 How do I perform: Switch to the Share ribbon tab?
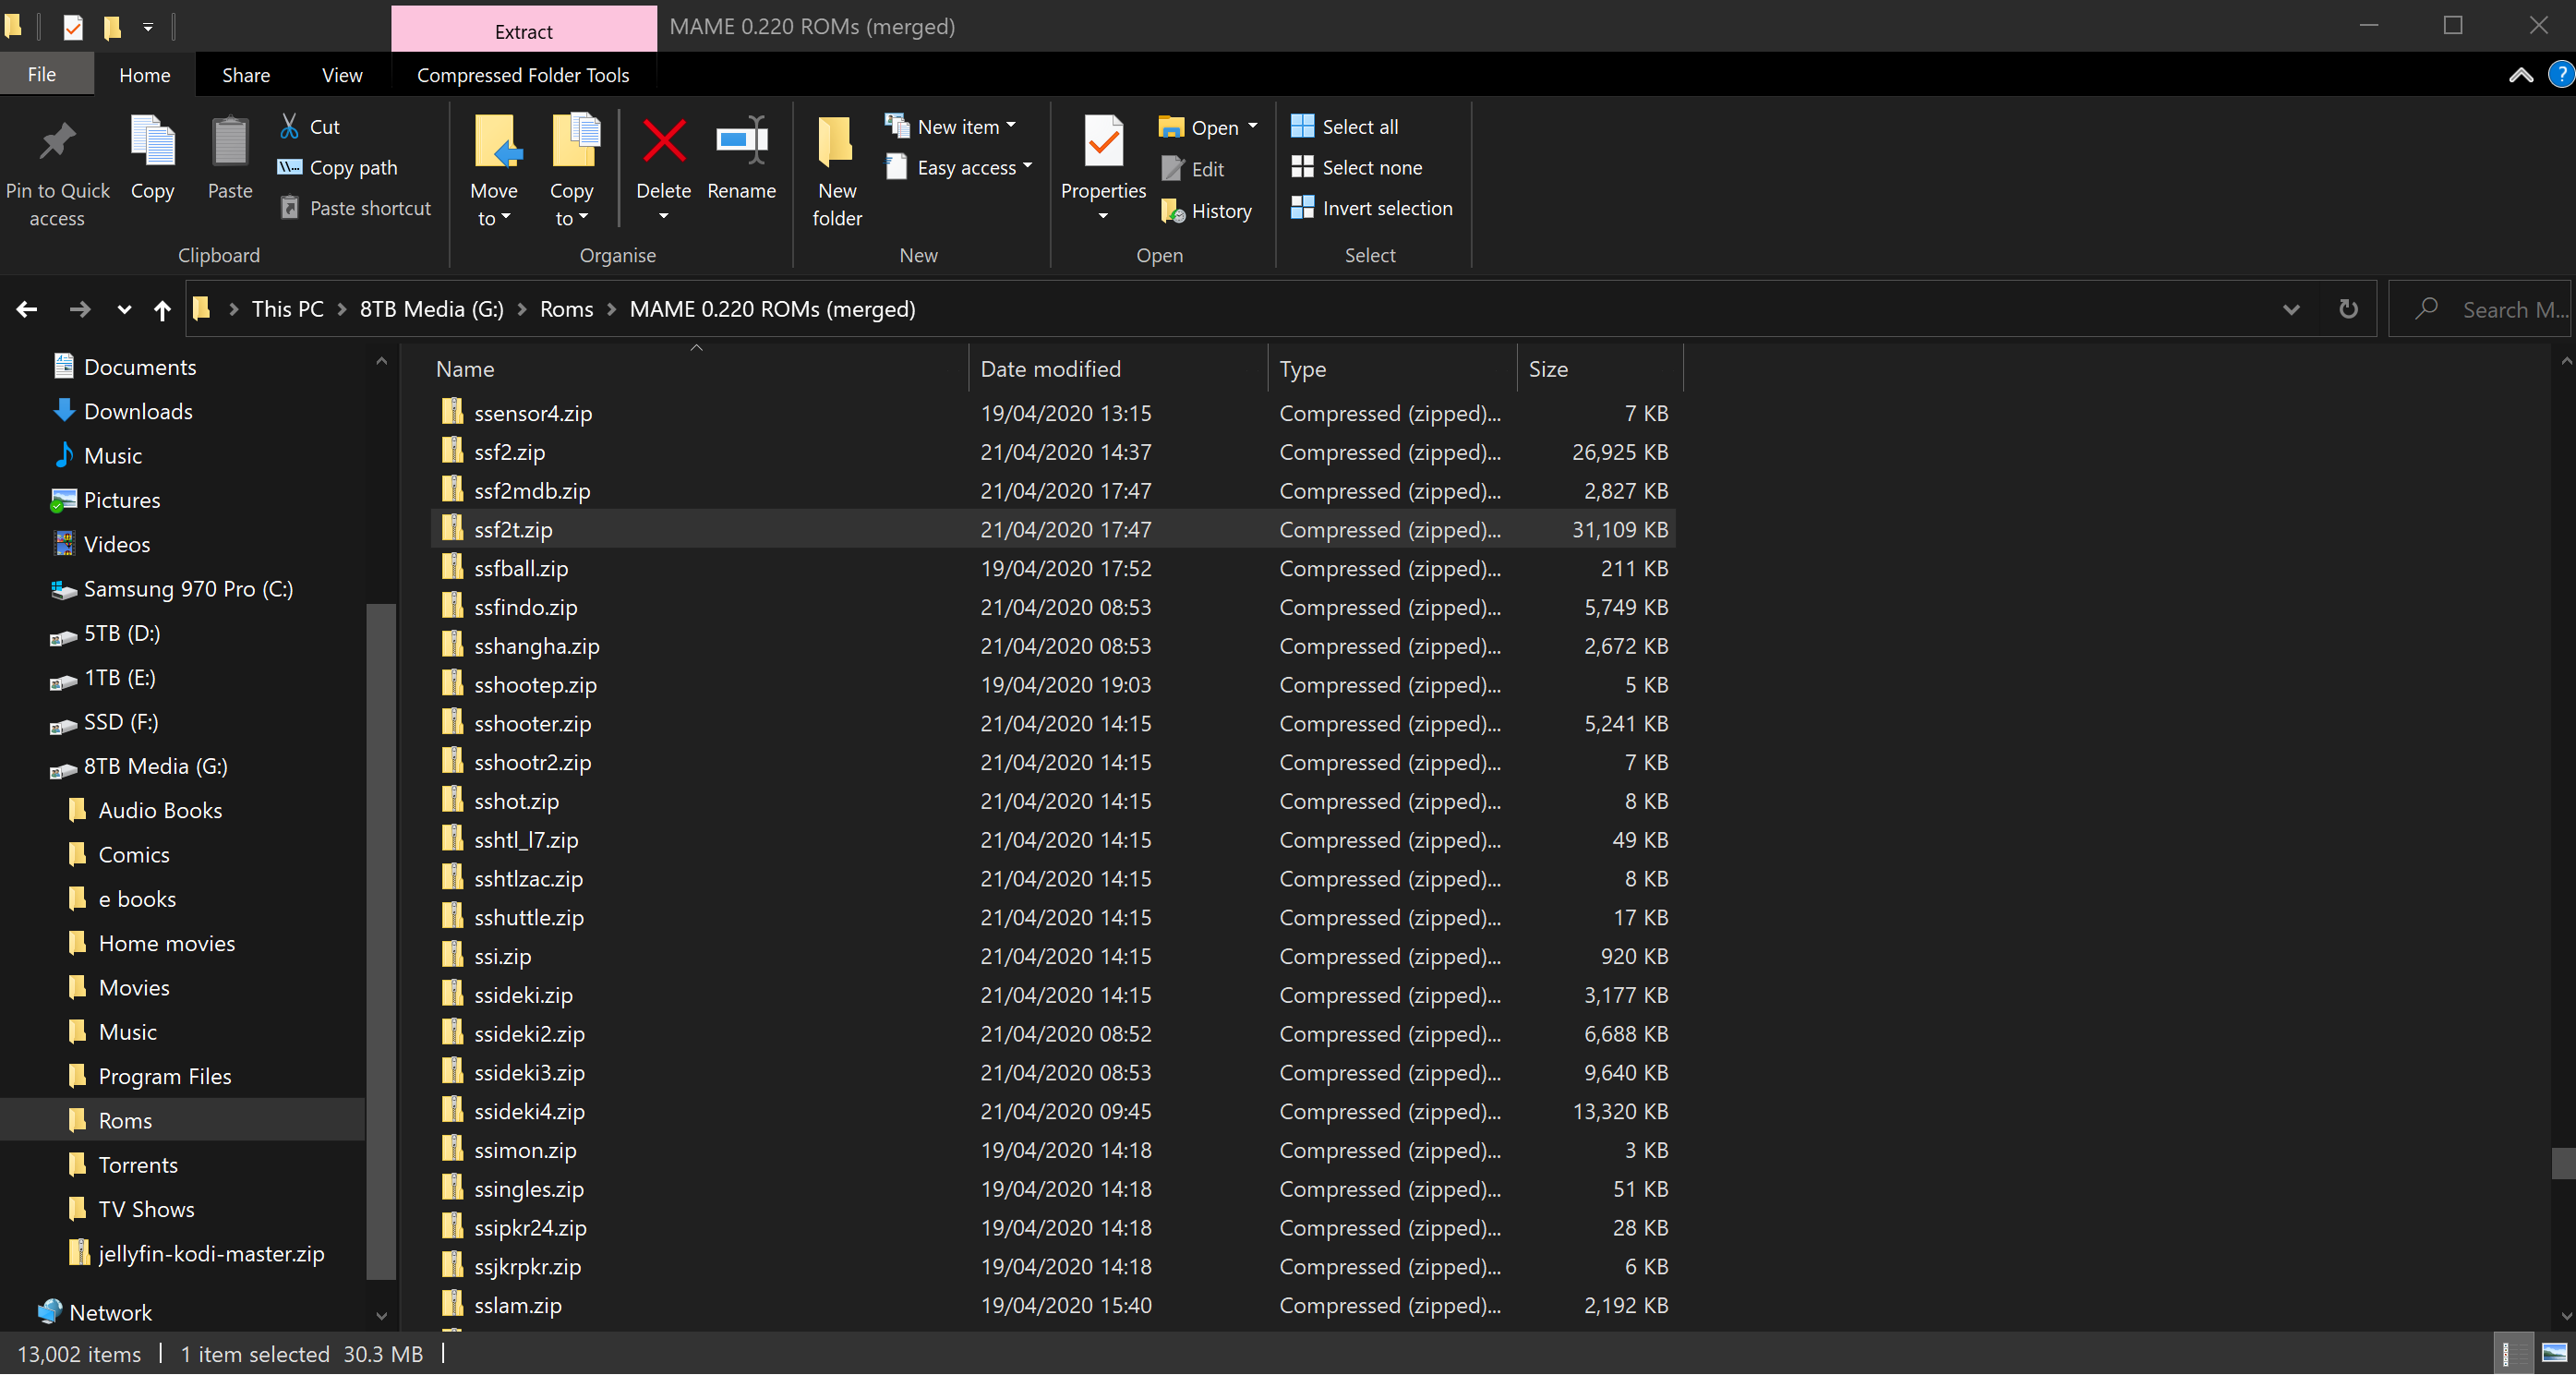pyautogui.click(x=246, y=74)
